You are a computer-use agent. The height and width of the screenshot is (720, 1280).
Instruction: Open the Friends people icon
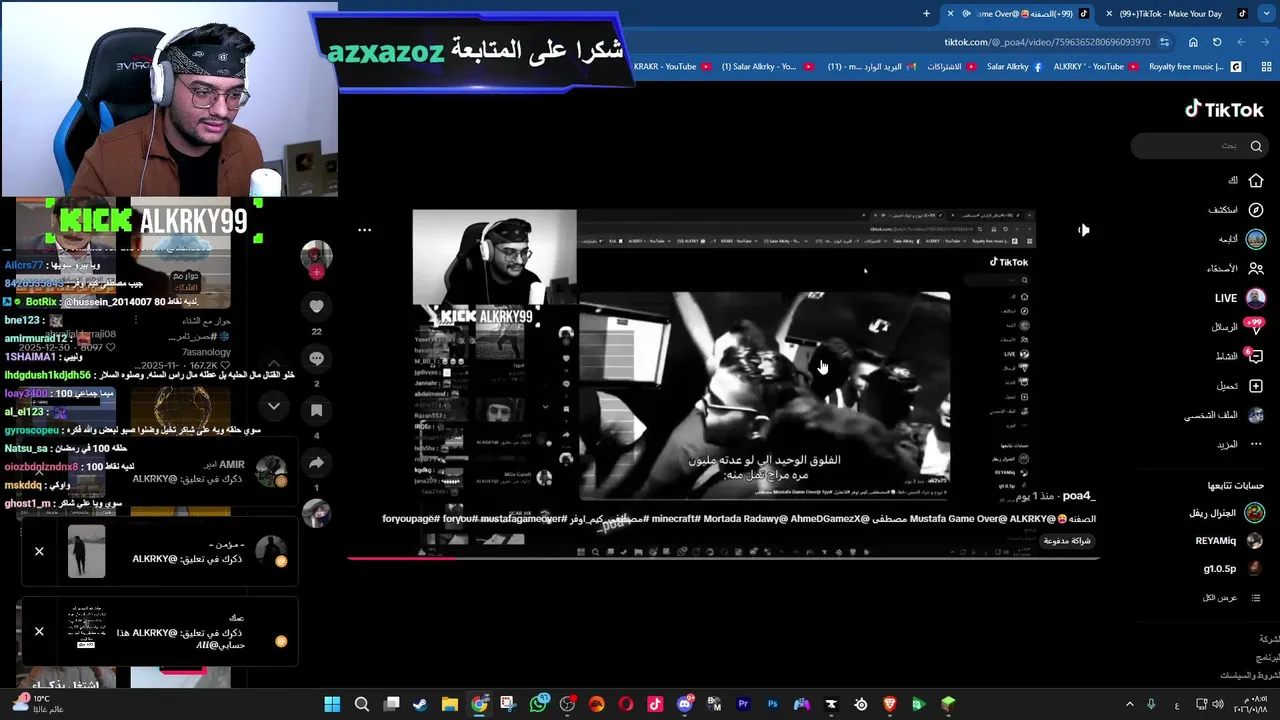coord(1256,268)
